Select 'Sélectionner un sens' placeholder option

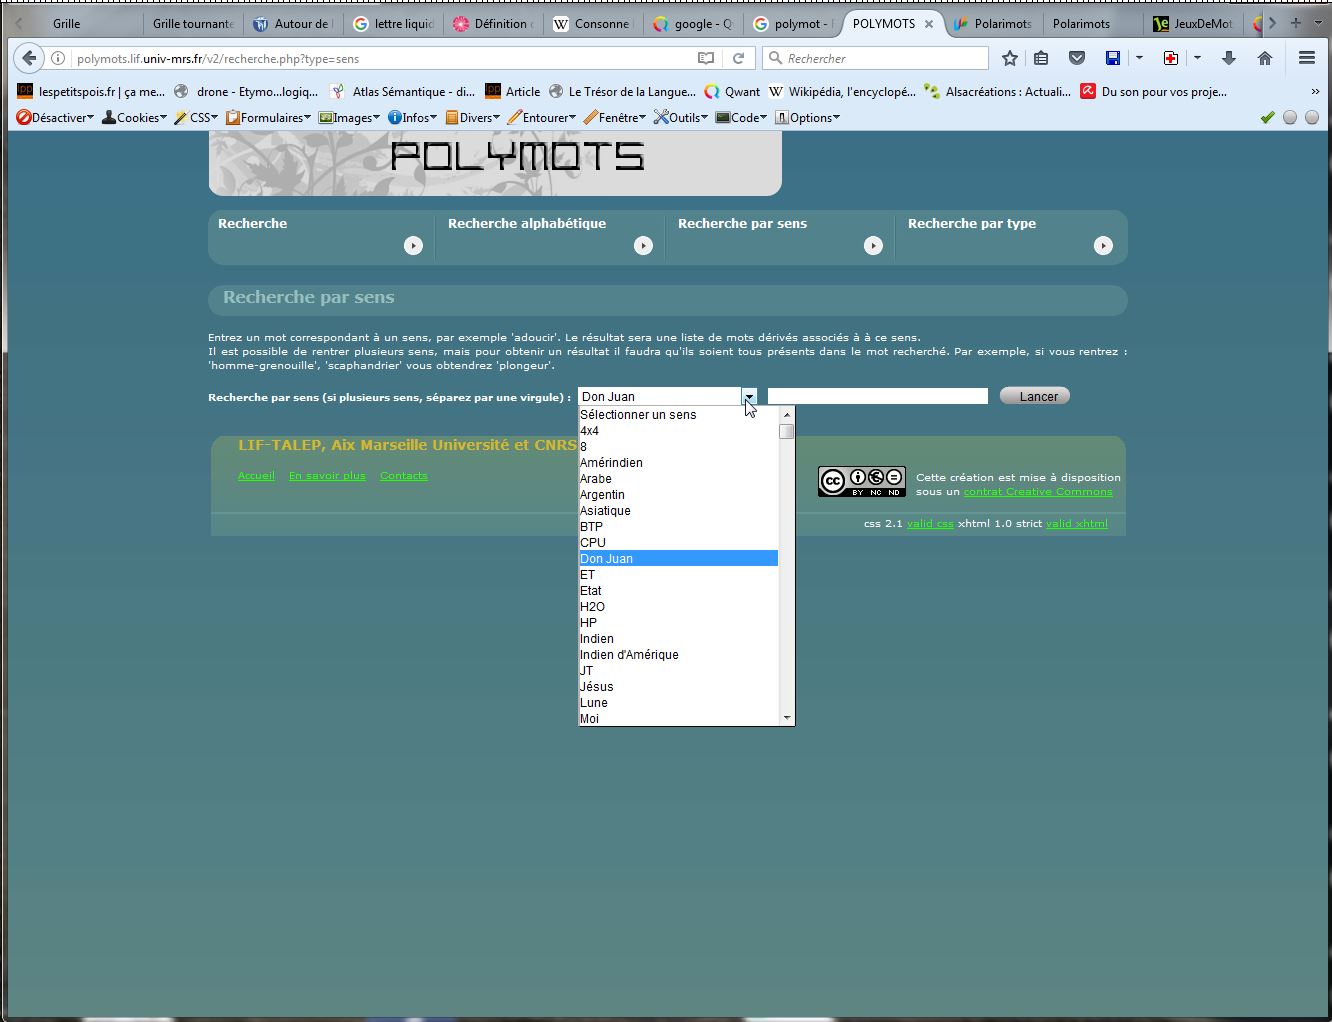point(679,415)
